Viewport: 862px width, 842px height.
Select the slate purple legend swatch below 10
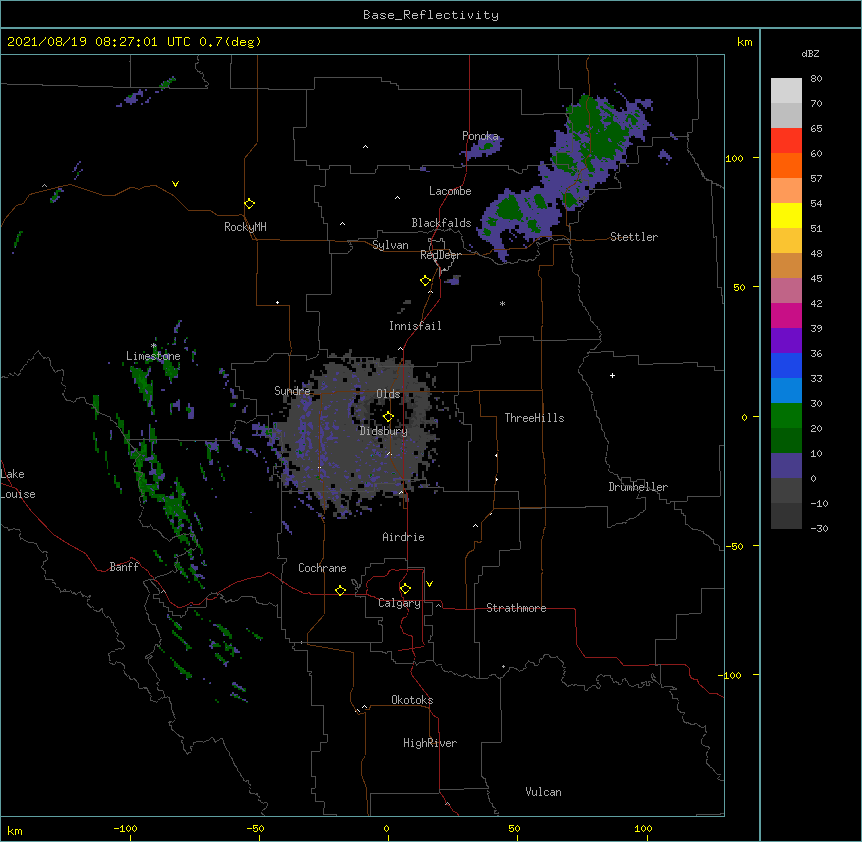786,466
